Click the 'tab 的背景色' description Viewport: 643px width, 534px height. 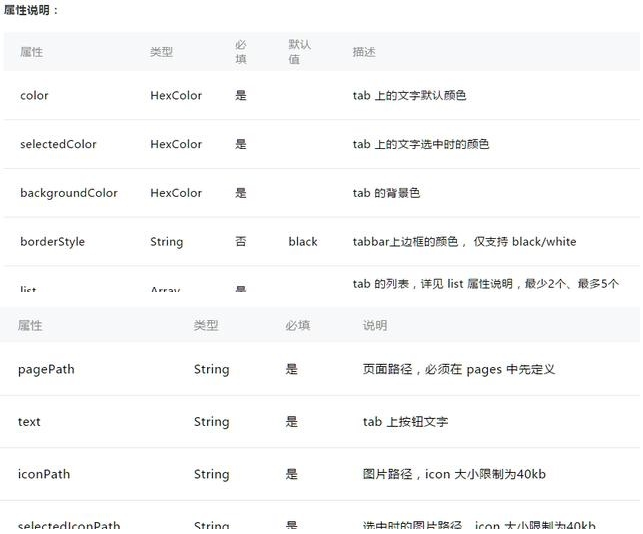[x=386, y=193]
